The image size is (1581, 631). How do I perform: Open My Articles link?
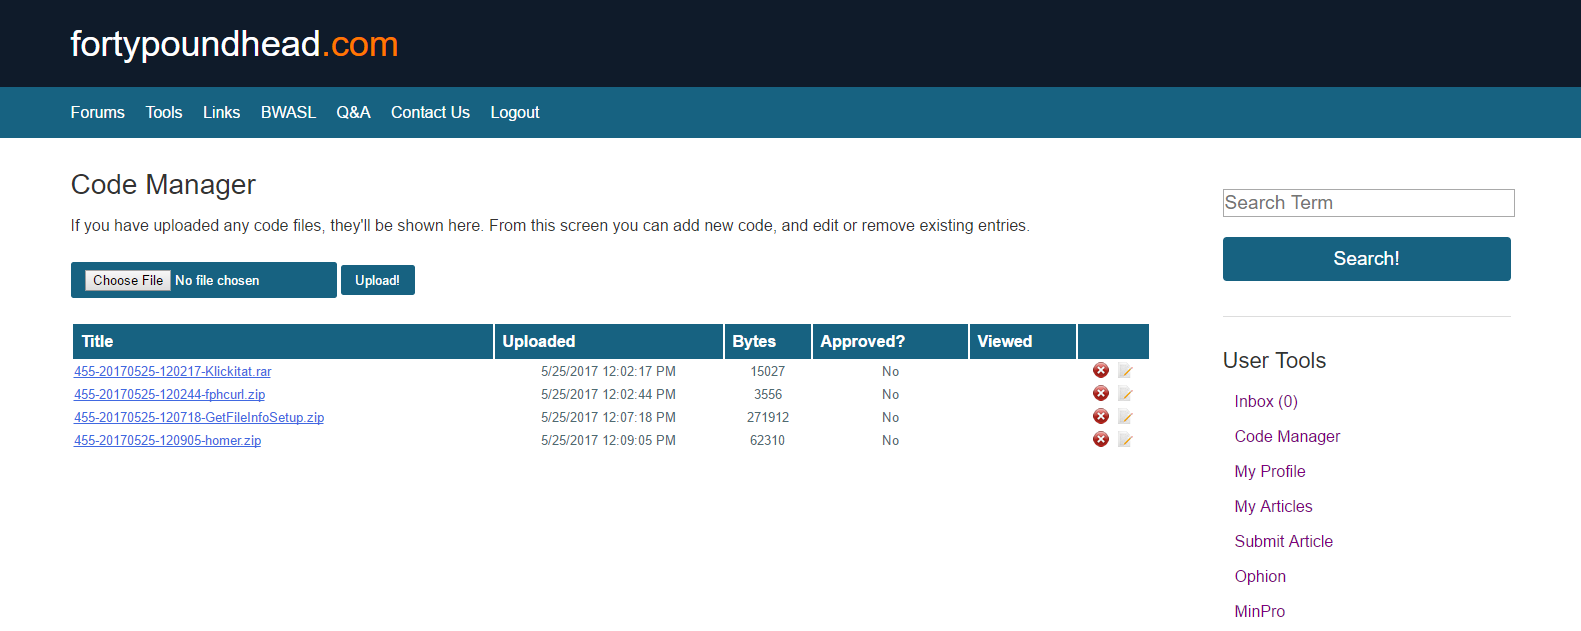pyautogui.click(x=1273, y=506)
